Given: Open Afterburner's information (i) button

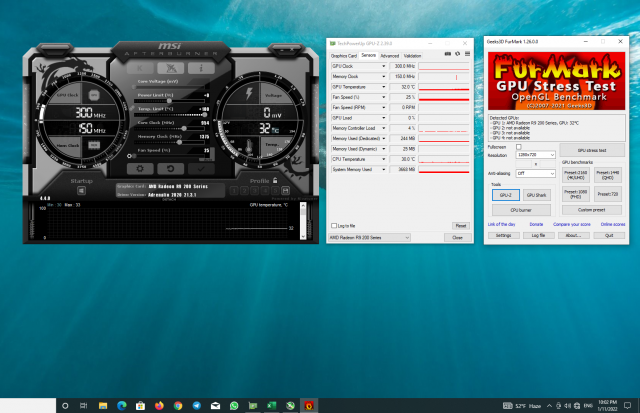Looking at the screenshot, I should (201, 68).
